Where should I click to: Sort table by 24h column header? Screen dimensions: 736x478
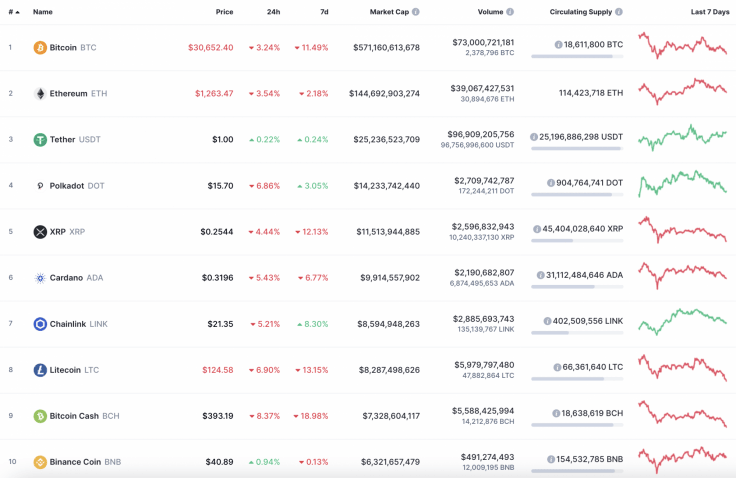point(273,12)
